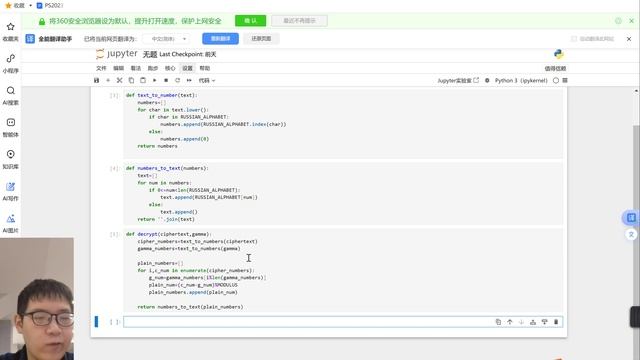Duplicate the empty cell with its copy icon
Screen dimensions: 640x360
point(498,322)
